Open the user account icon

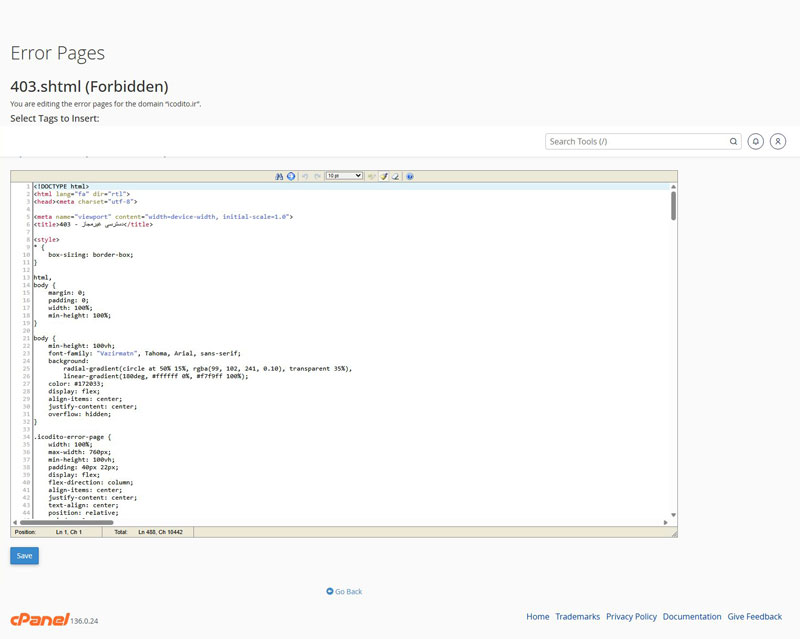(778, 141)
